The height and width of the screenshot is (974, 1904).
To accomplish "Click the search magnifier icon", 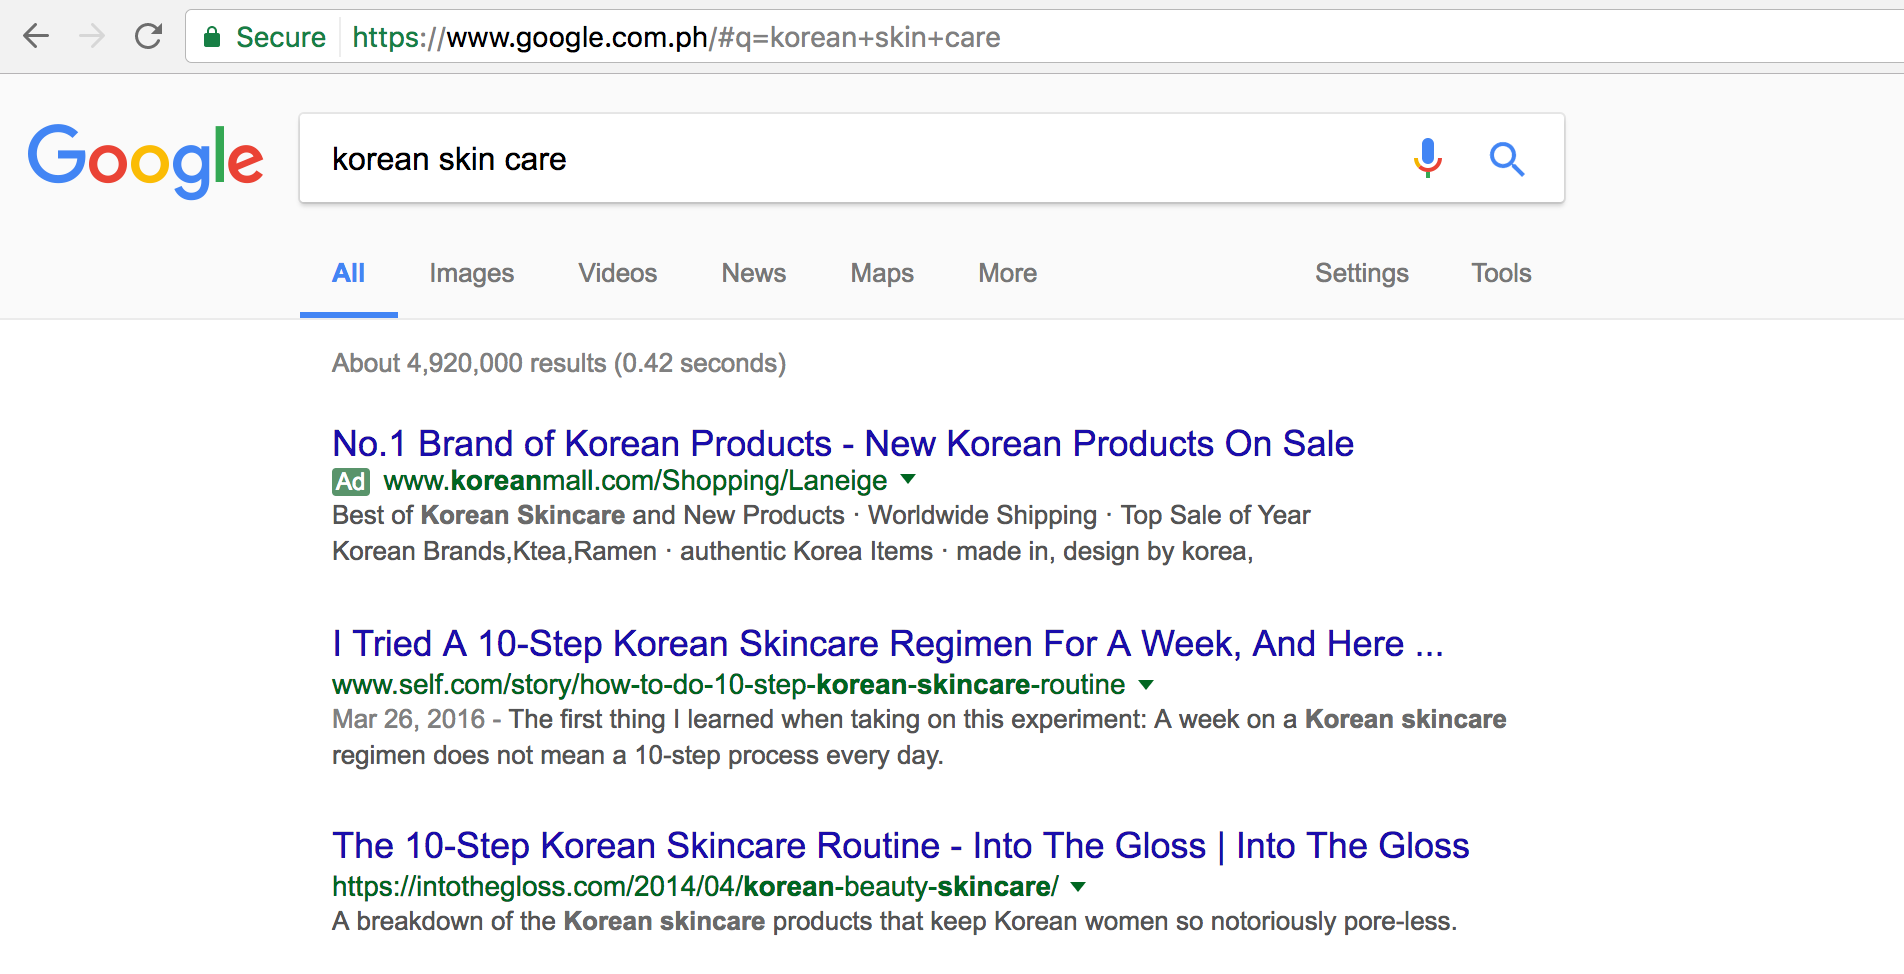I will 1507,158.
